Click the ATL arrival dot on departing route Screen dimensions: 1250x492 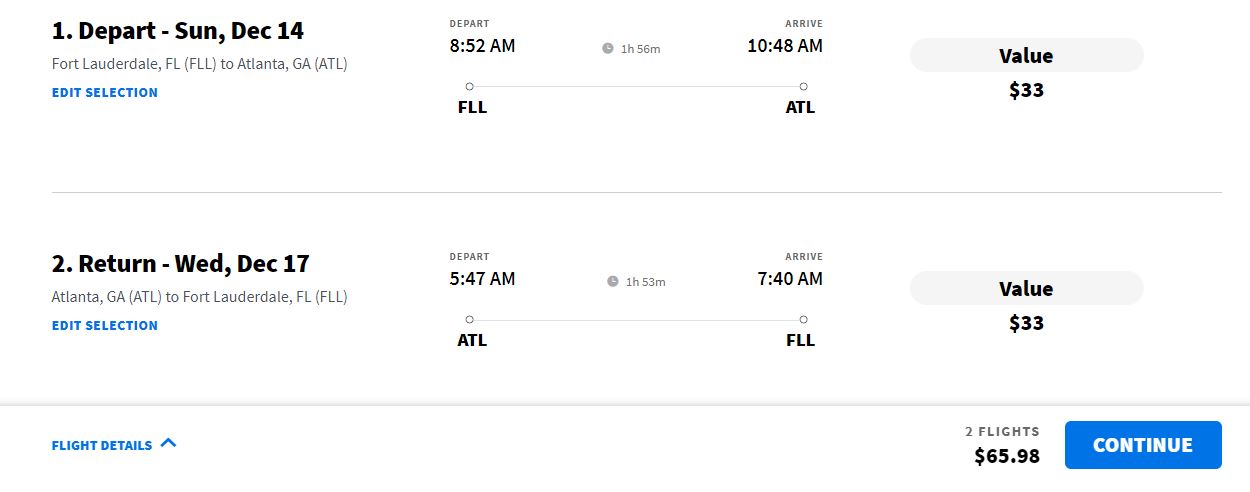(803, 87)
